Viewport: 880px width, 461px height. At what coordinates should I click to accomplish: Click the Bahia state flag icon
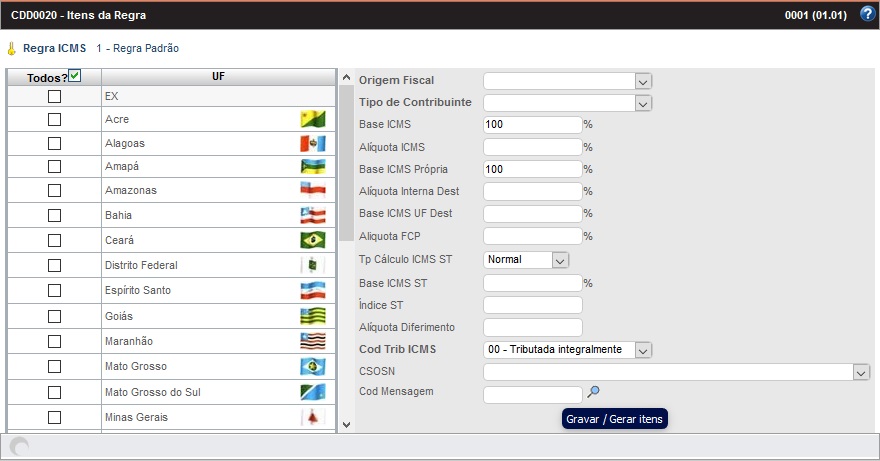click(313, 215)
